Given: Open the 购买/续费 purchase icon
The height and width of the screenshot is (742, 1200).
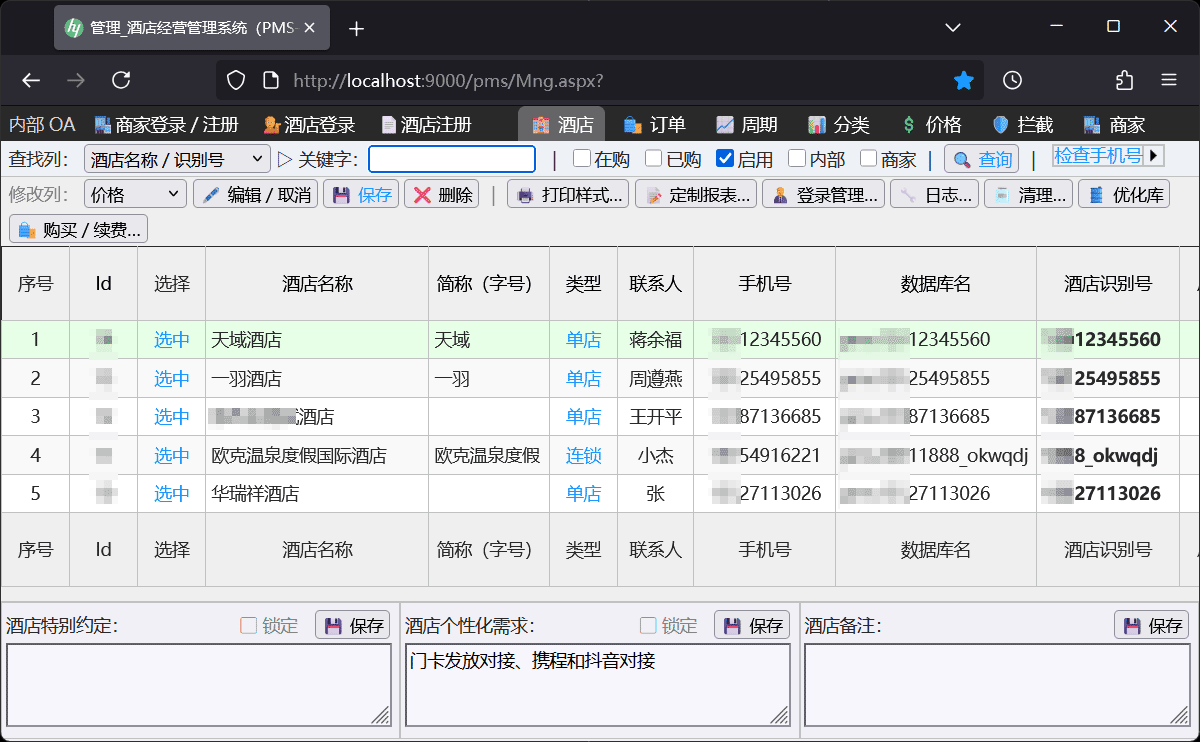Looking at the screenshot, I should coord(27,228).
